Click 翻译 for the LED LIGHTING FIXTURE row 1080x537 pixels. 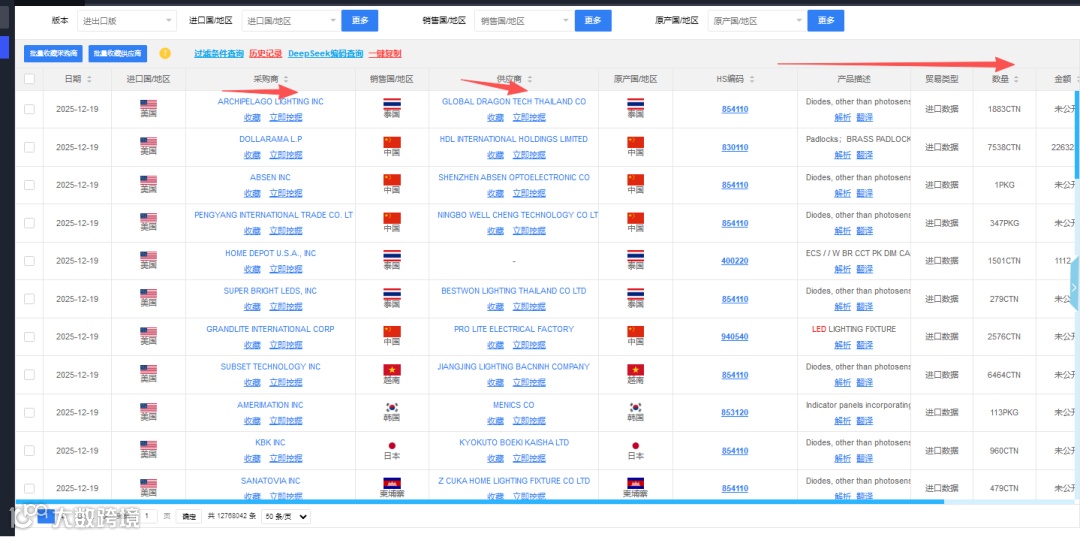(x=865, y=345)
